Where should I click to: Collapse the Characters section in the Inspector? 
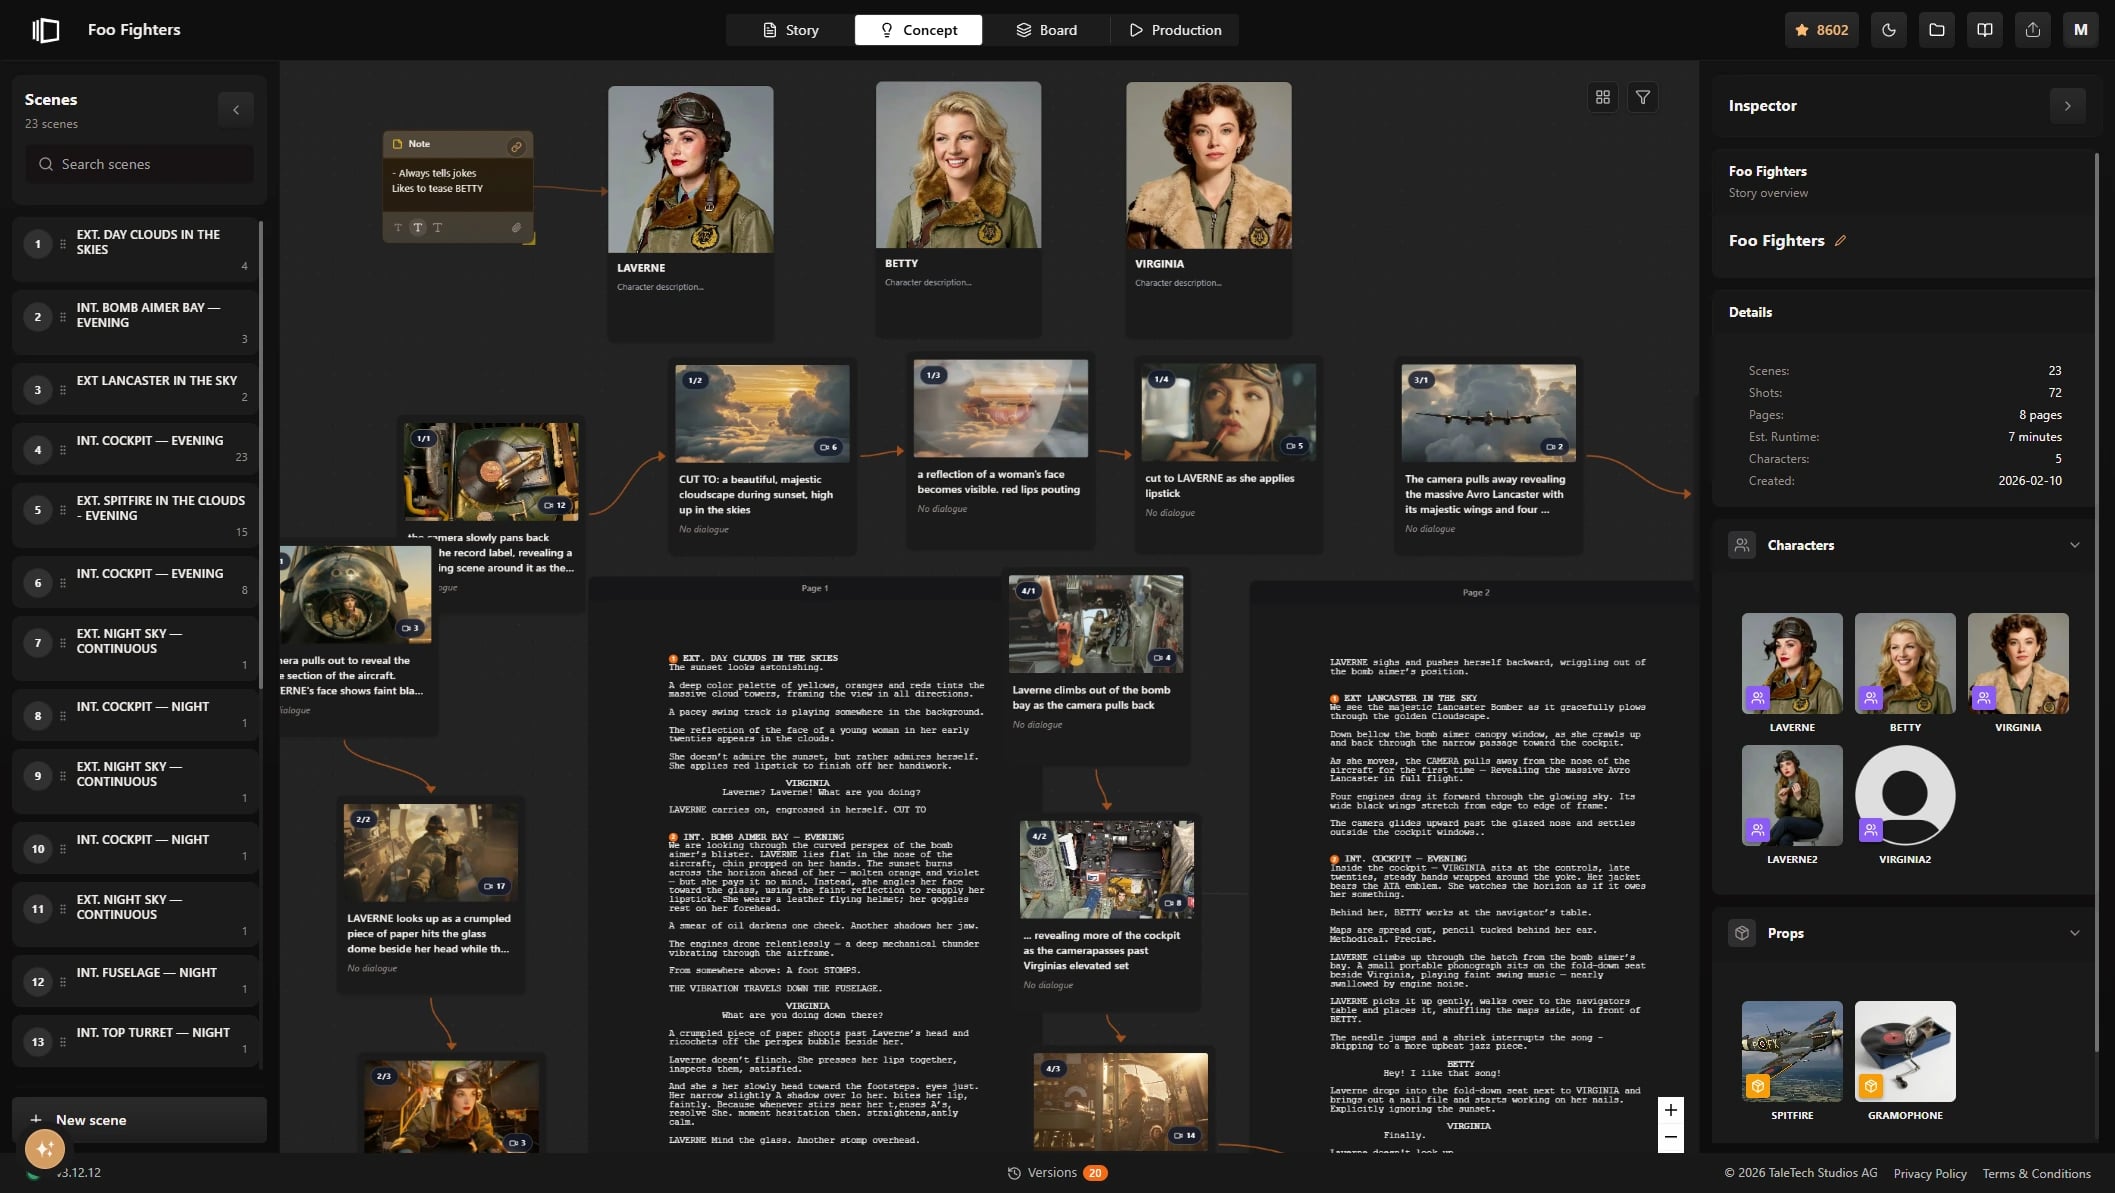[x=2075, y=545]
